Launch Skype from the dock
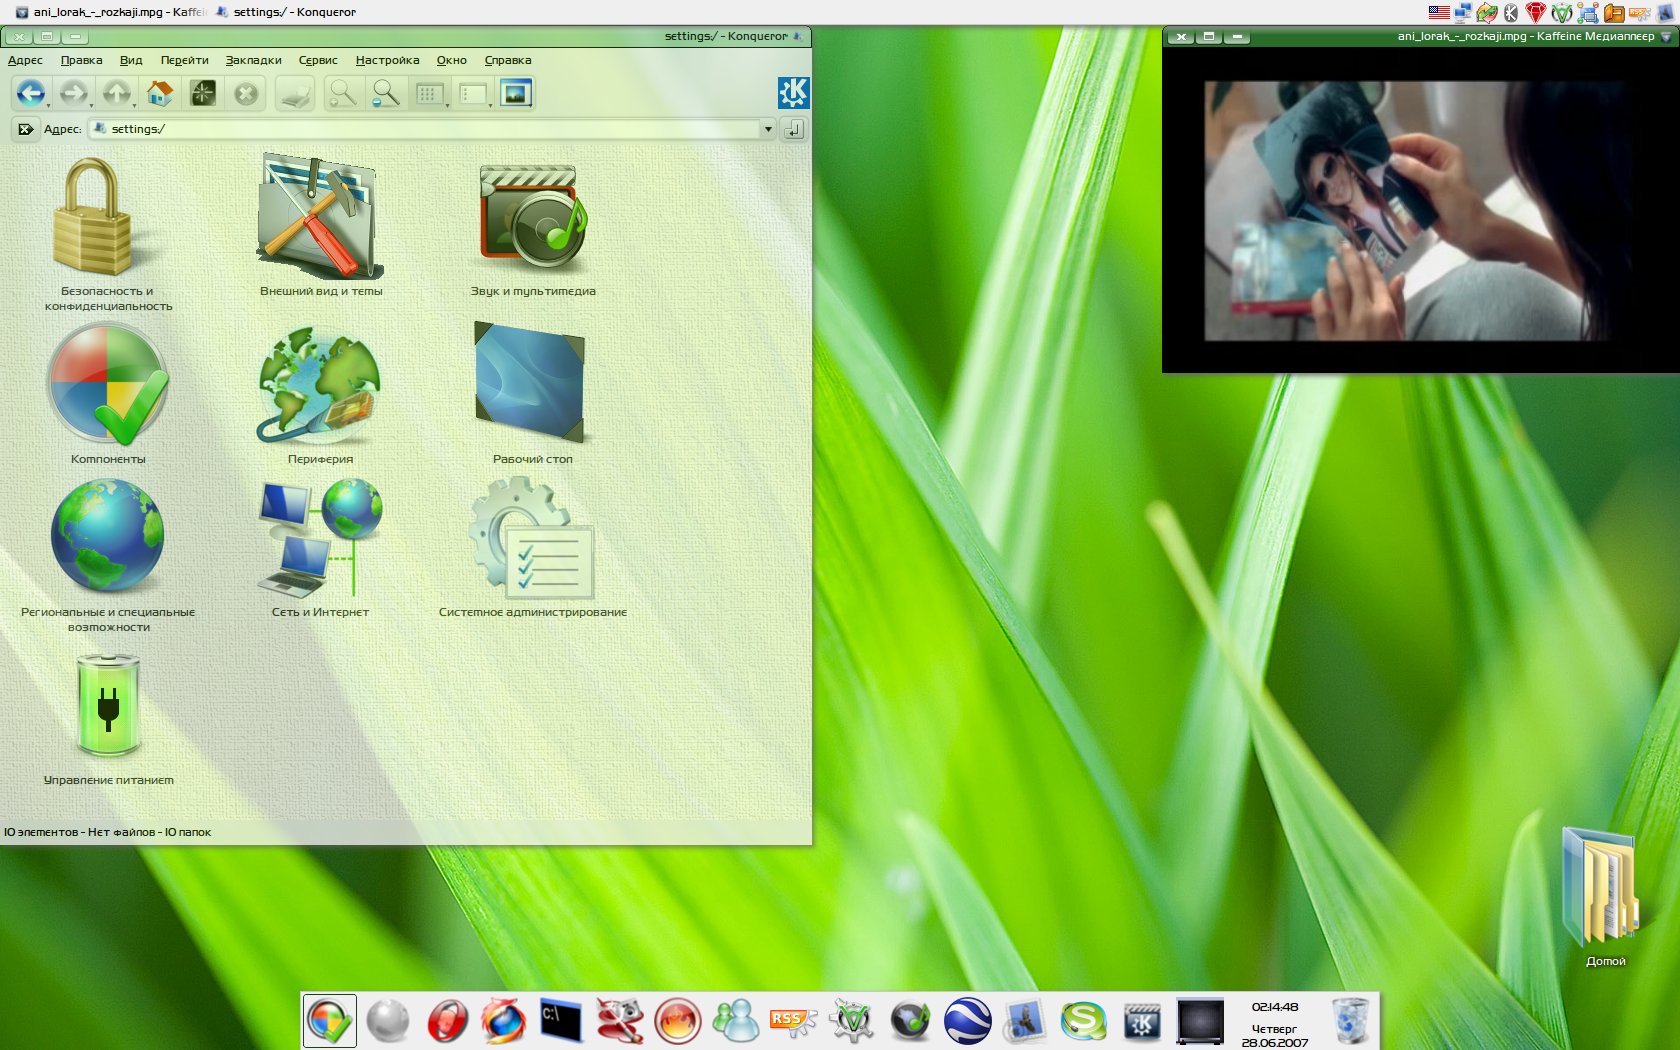 pyautogui.click(x=1083, y=1021)
